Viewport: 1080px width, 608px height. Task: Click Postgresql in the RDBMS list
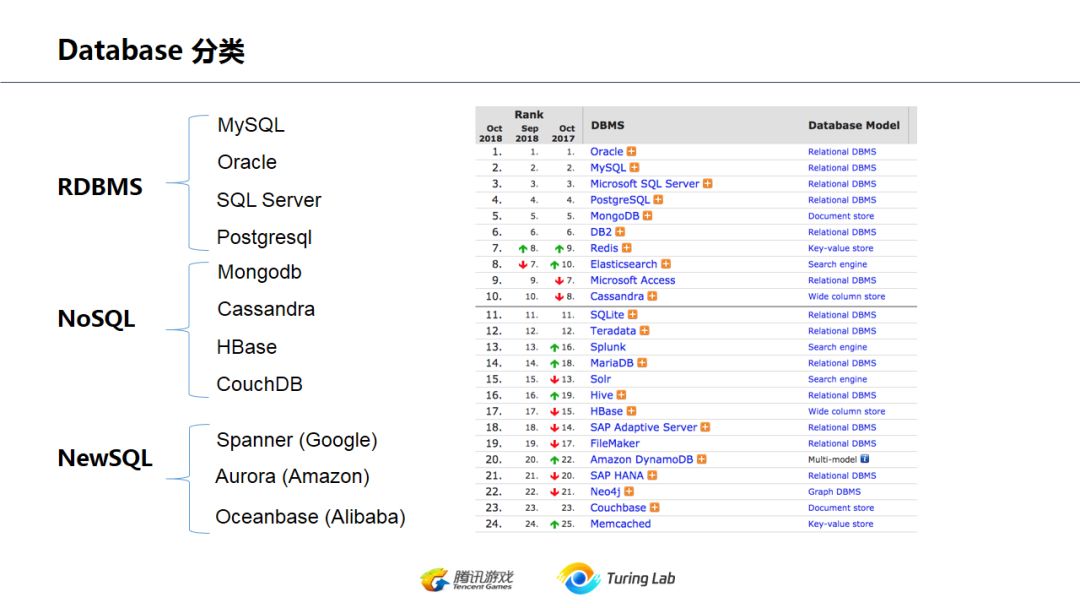pyautogui.click(x=264, y=238)
